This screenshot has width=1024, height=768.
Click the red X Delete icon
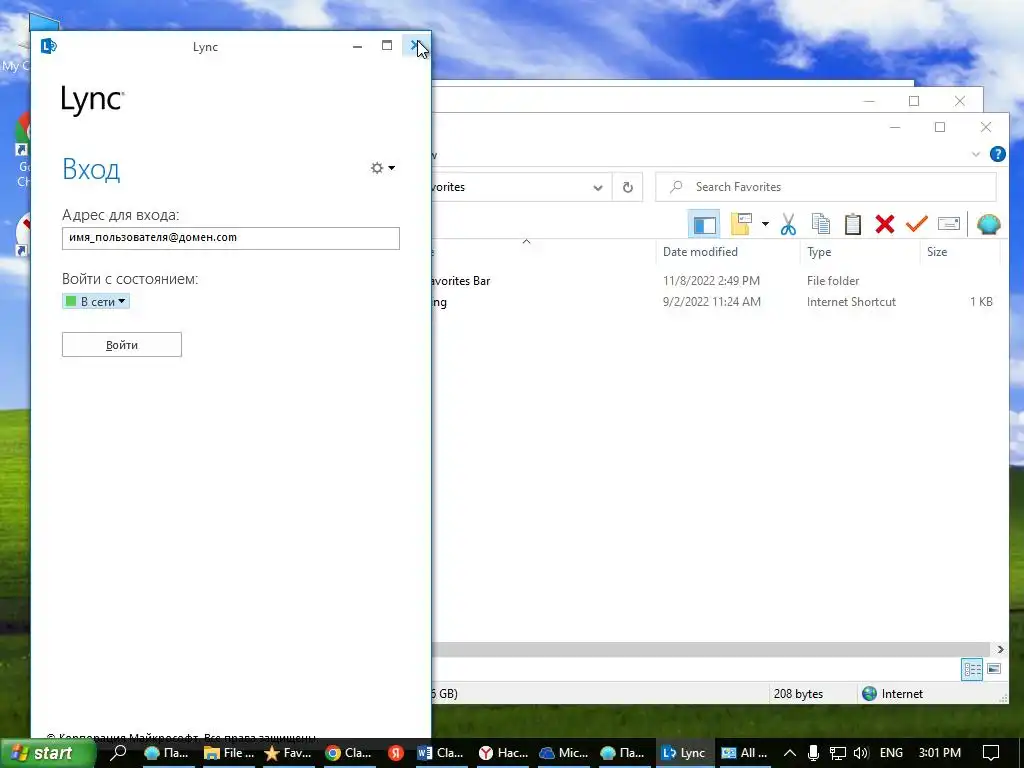tap(884, 224)
